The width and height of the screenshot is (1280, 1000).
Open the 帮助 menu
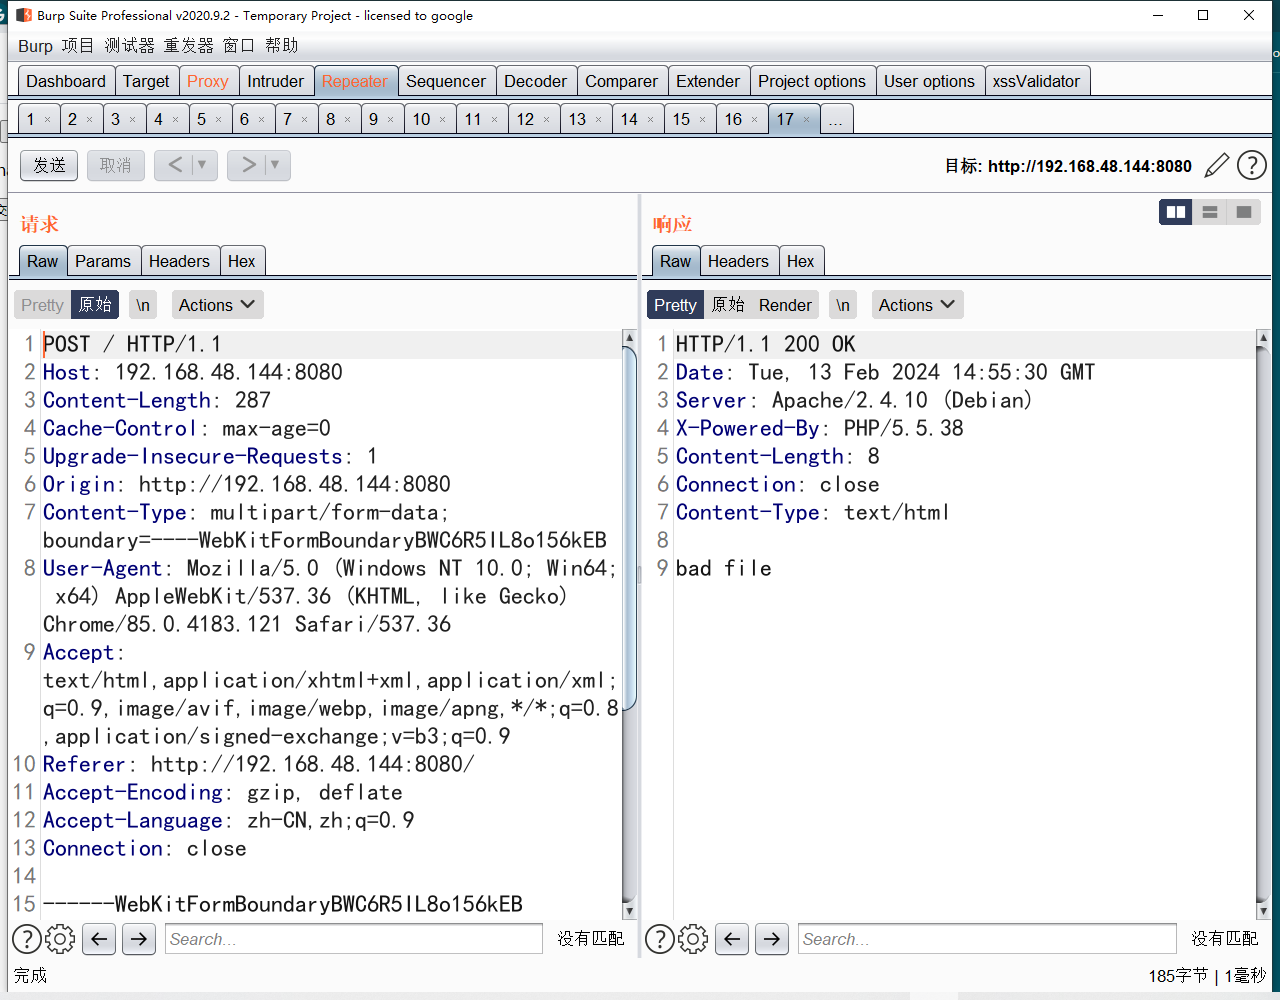(282, 46)
